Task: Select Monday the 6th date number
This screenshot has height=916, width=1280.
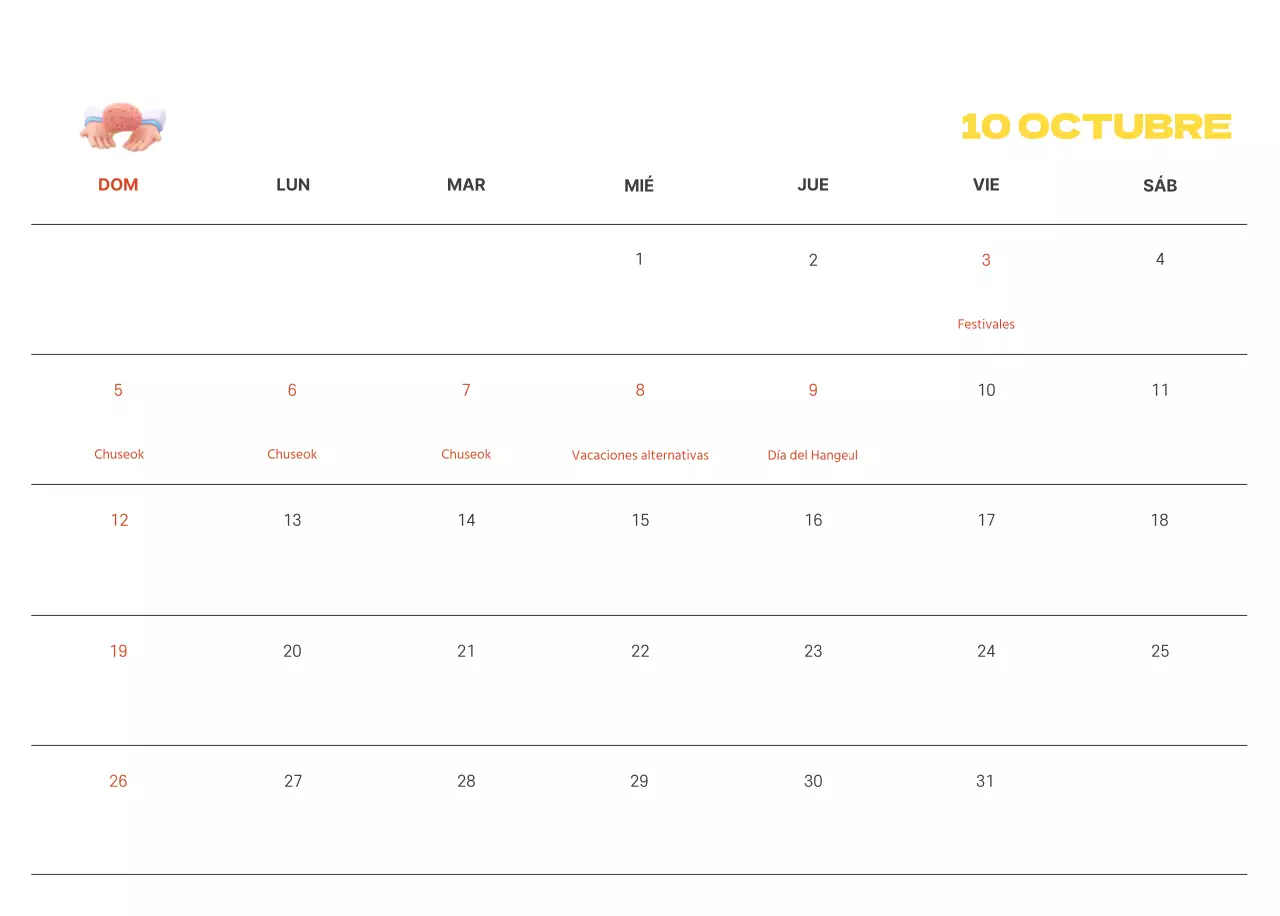Action: [292, 390]
